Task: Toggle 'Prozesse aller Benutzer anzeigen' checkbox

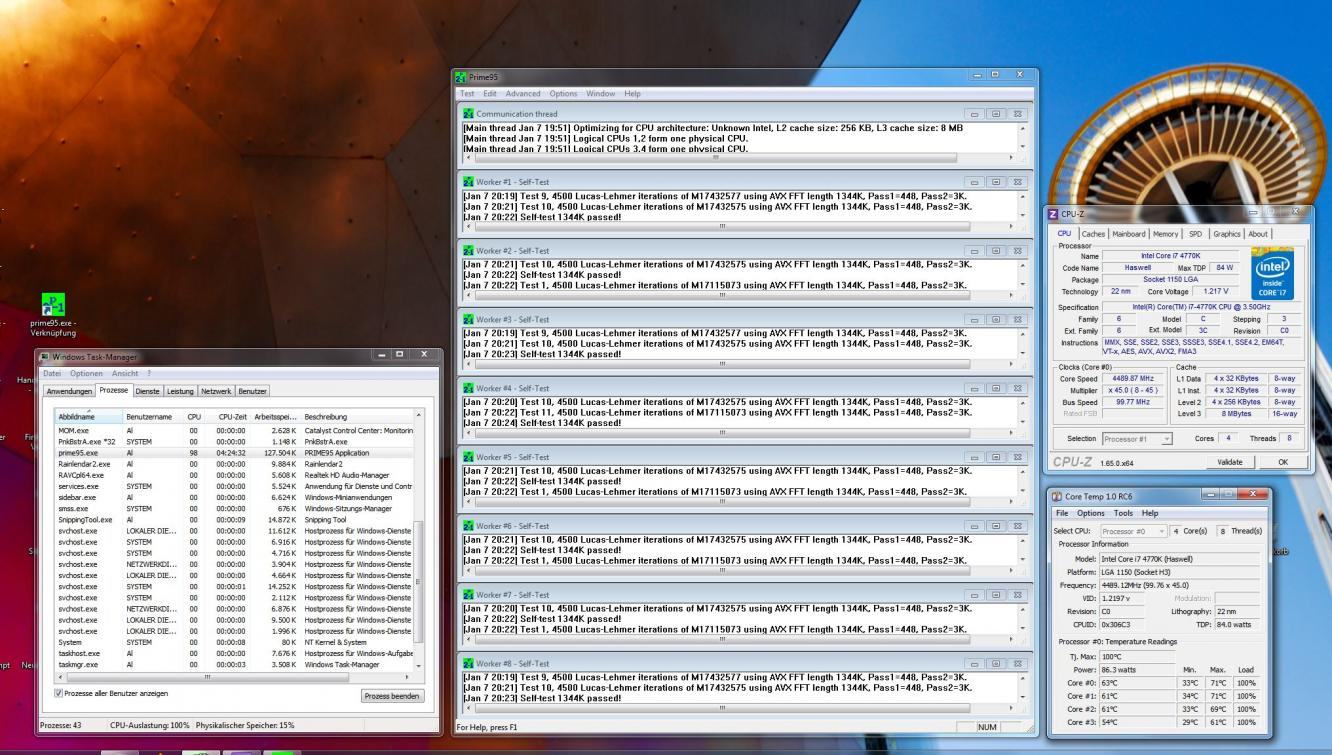Action: coord(58,693)
